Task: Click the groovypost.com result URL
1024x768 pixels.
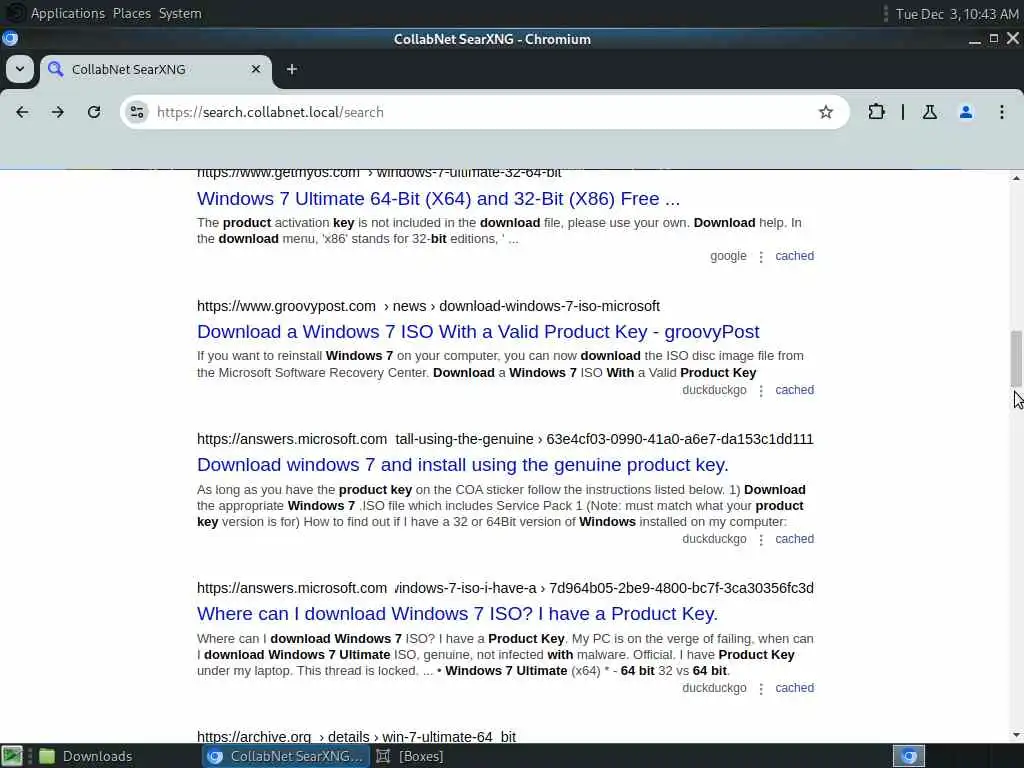Action: [428, 306]
